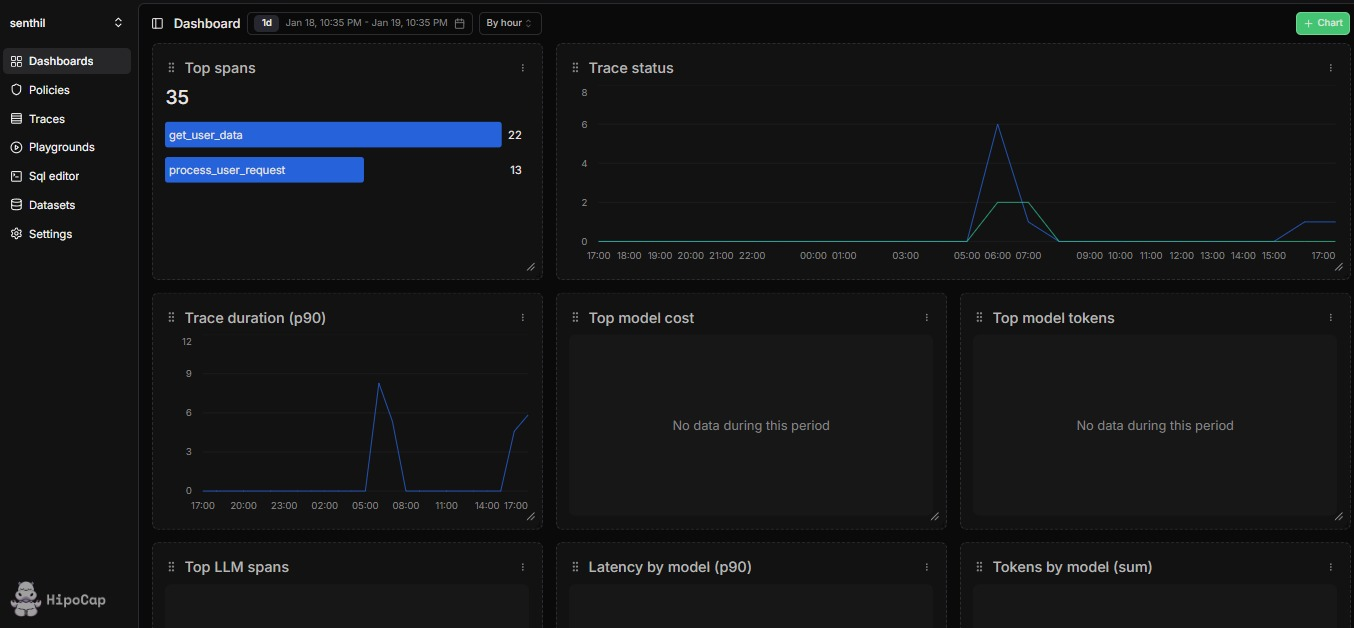Image resolution: width=1354 pixels, height=628 pixels.
Task: Click Trace duration card resize corner
Action: (531, 517)
